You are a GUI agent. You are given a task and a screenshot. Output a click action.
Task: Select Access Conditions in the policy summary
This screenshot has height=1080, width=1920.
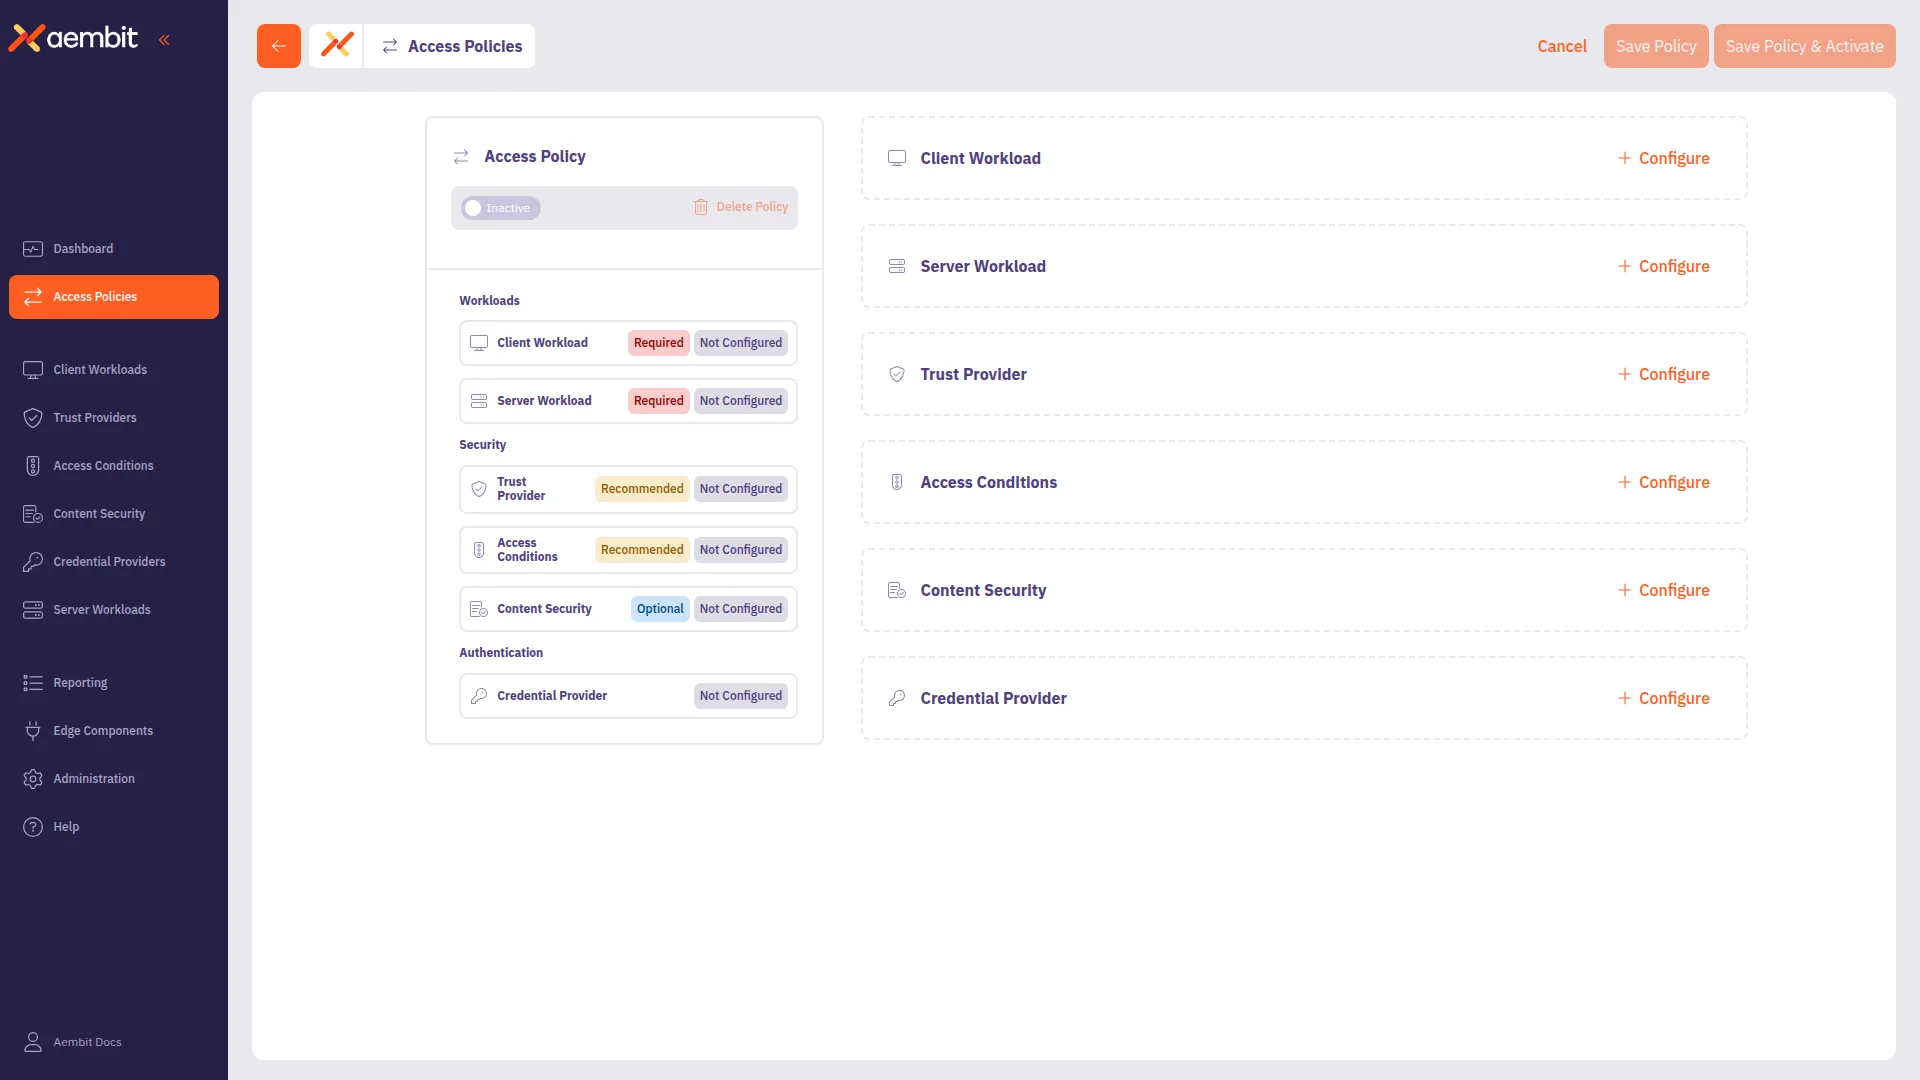[x=628, y=550]
